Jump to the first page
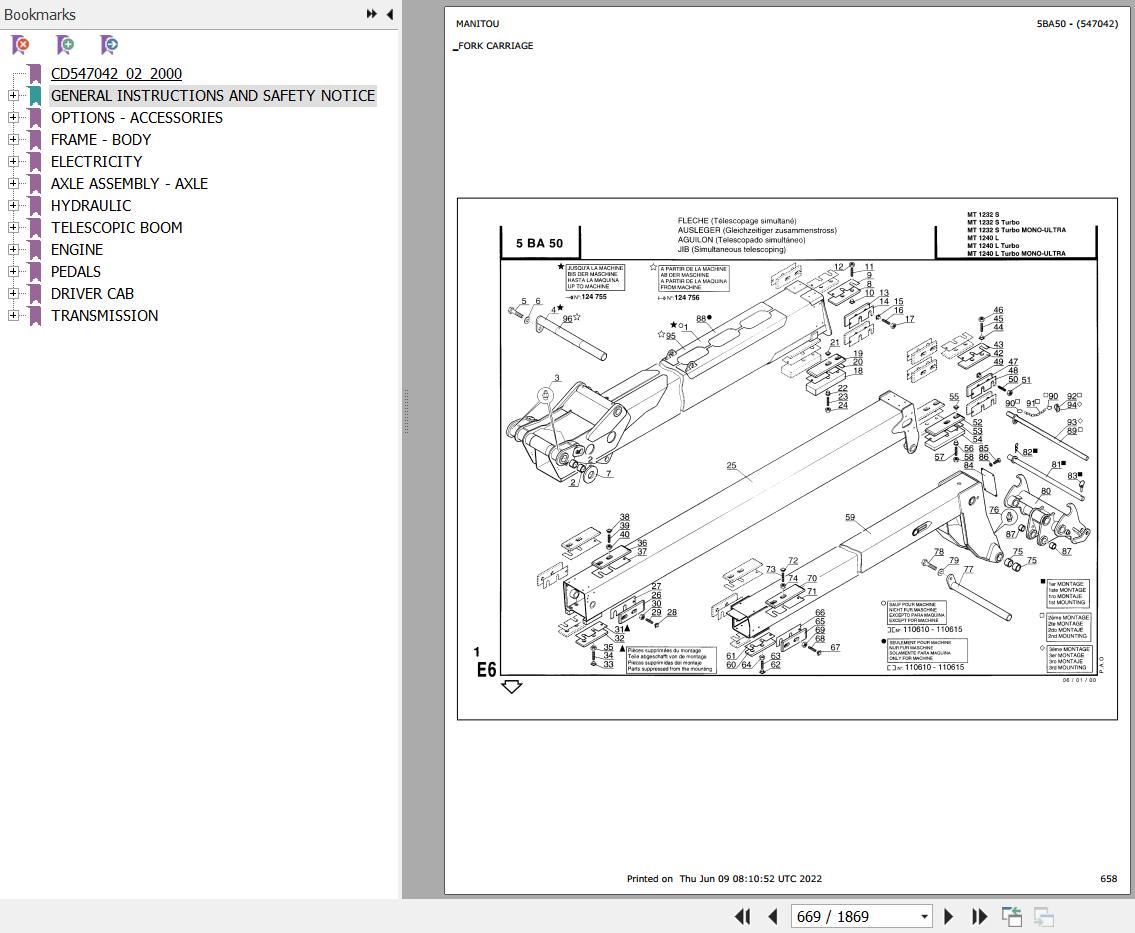1135x933 pixels. point(742,916)
